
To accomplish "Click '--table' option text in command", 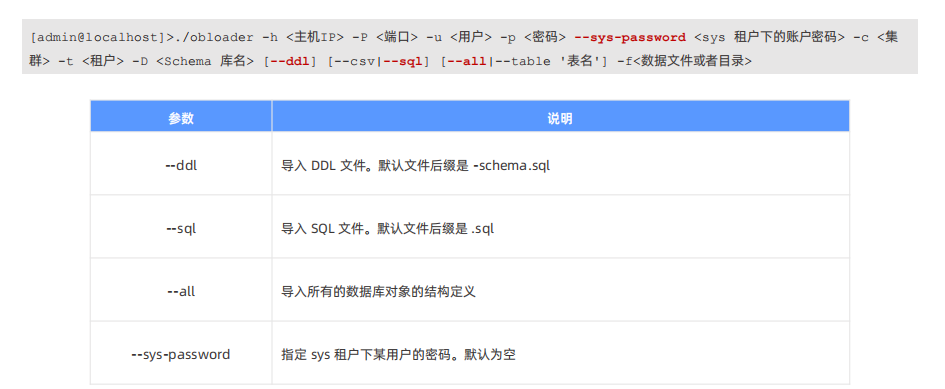I will click(x=522, y=62).
